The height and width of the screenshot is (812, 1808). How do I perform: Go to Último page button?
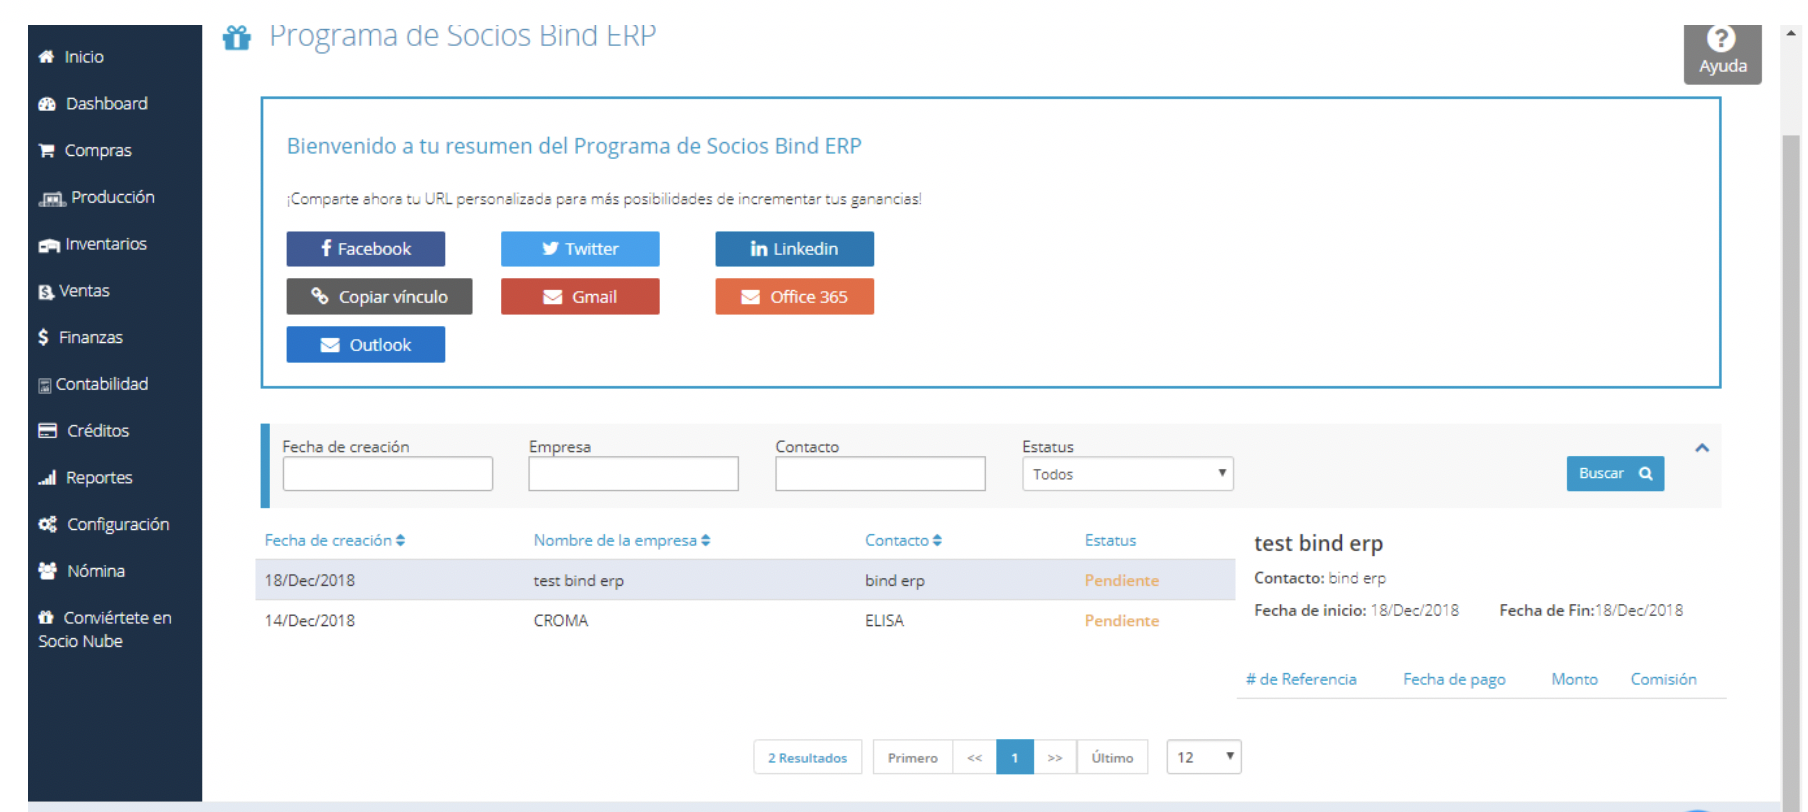coord(1112,758)
